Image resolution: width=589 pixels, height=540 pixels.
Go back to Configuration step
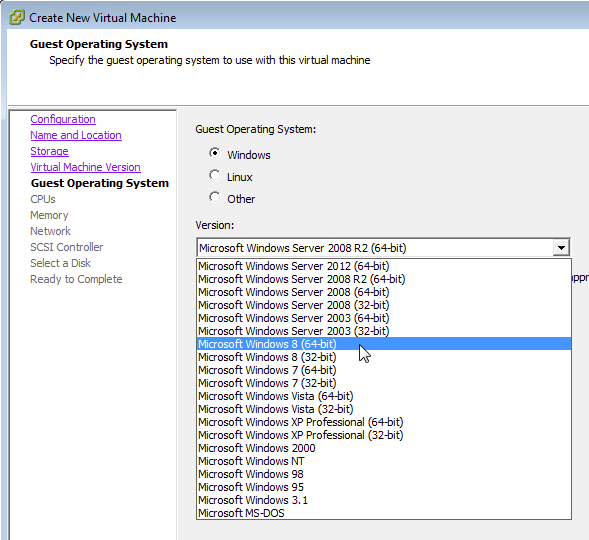tap(63, 119)
